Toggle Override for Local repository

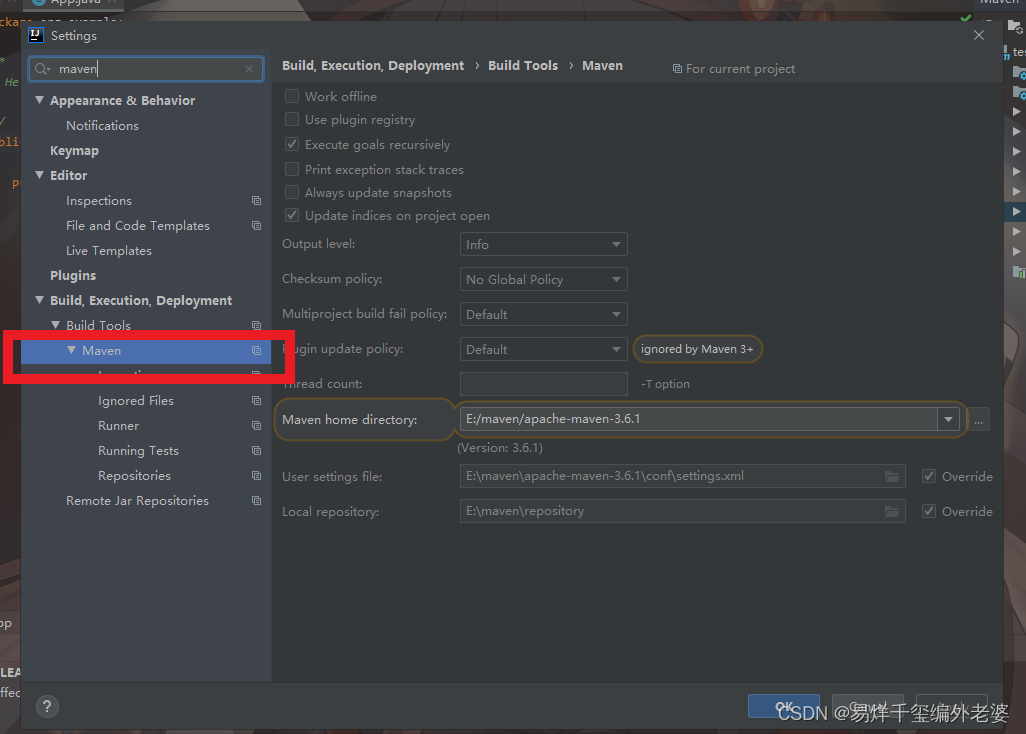click(929, 511)
